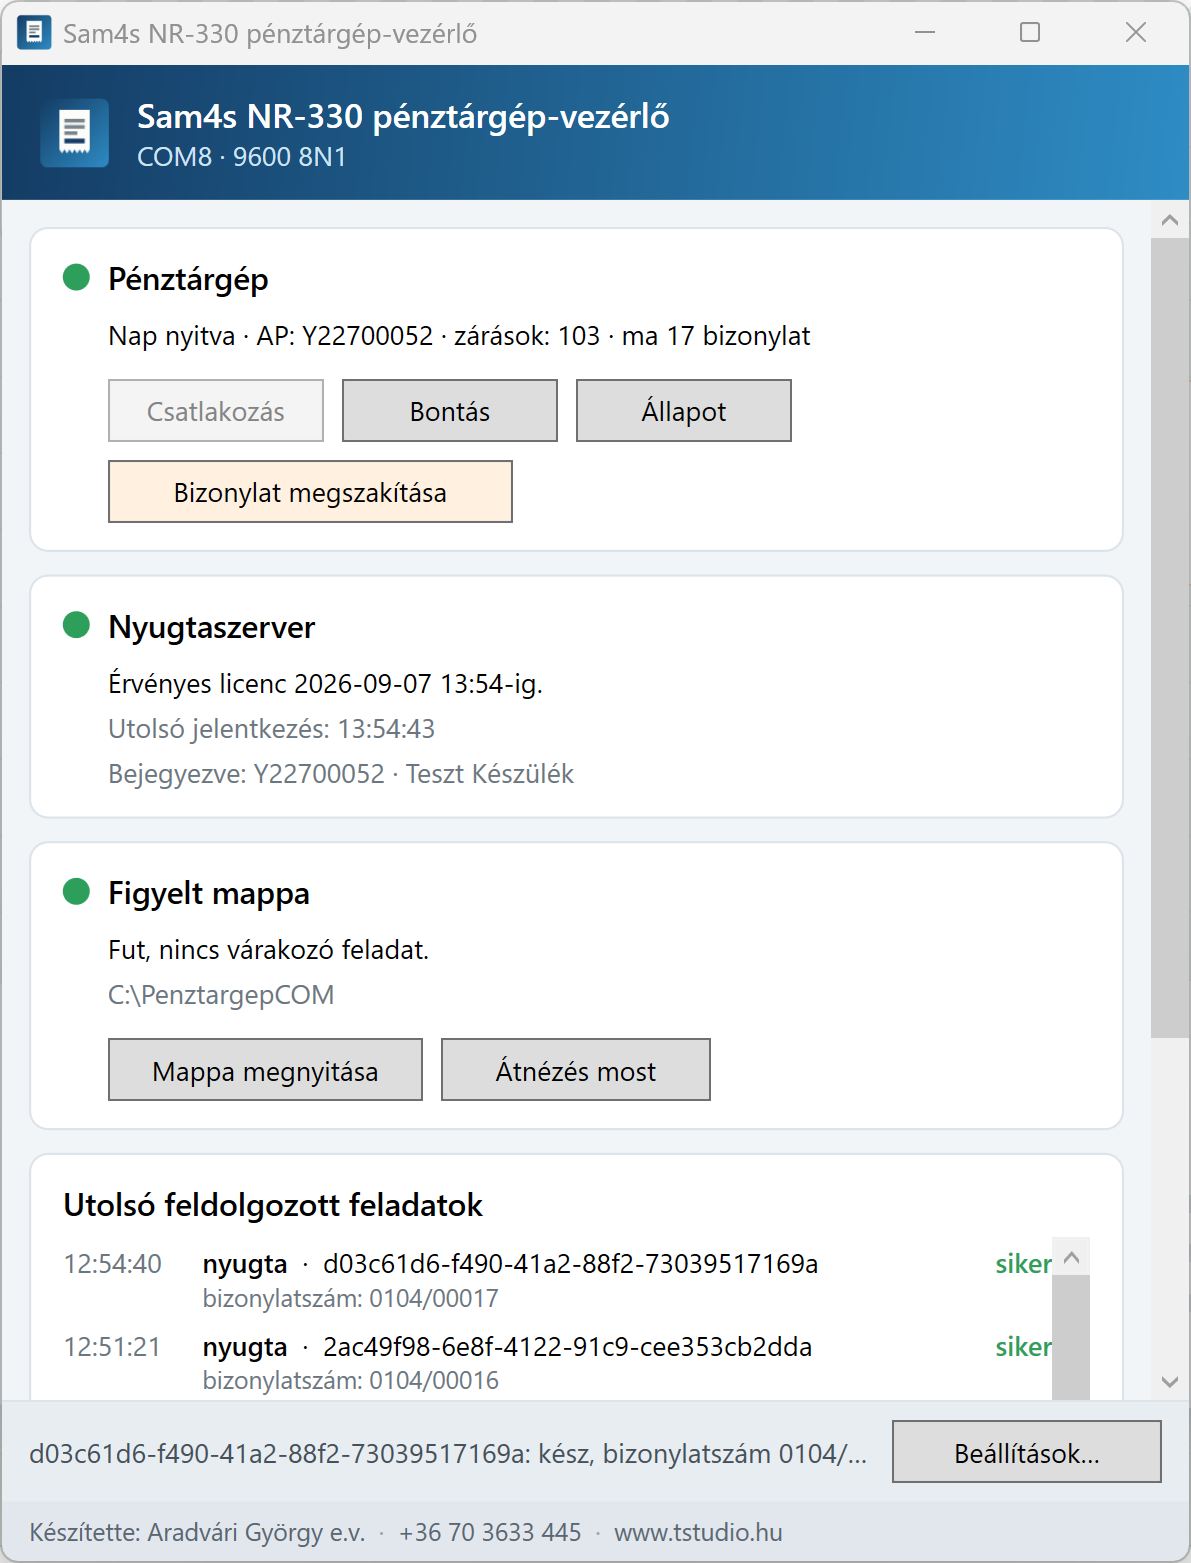
Task: Click the Átnézés most button
Action: pyautogui.click(x=576, y=1071)
